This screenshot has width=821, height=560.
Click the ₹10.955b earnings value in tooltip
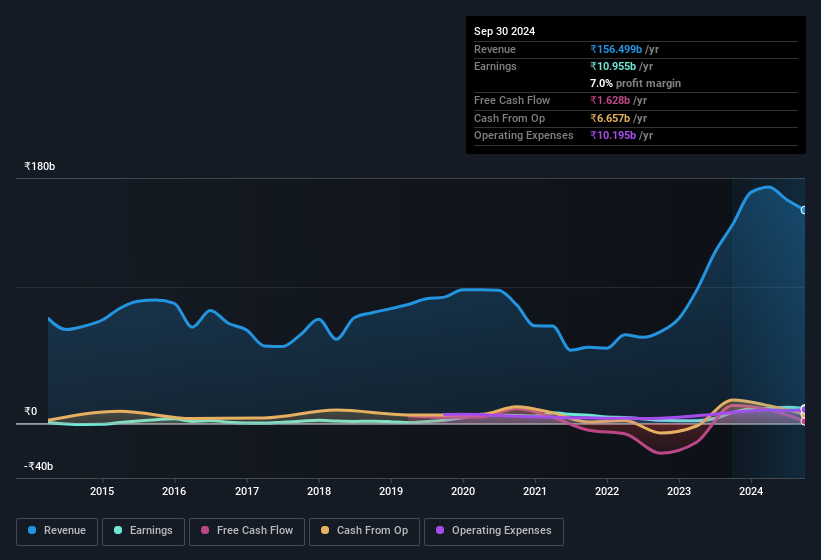coord(613,66)
